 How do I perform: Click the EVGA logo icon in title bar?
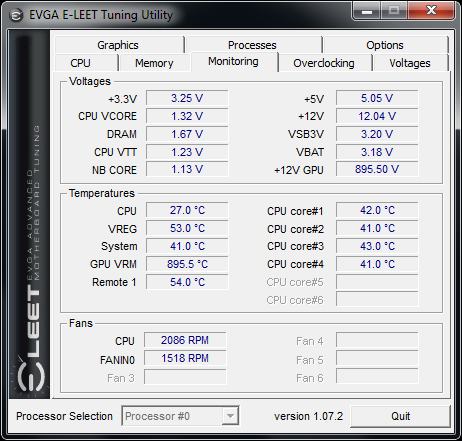point(16,15)
